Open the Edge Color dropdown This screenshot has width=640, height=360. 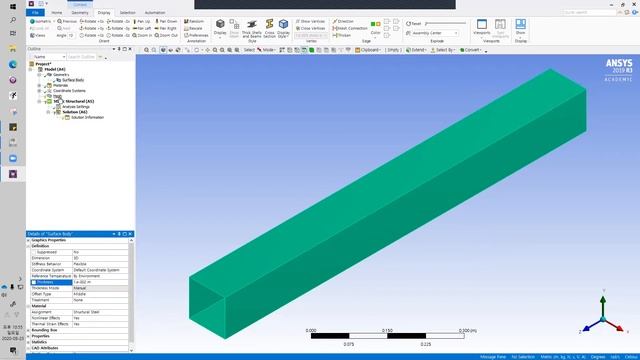tap(376, 28)
